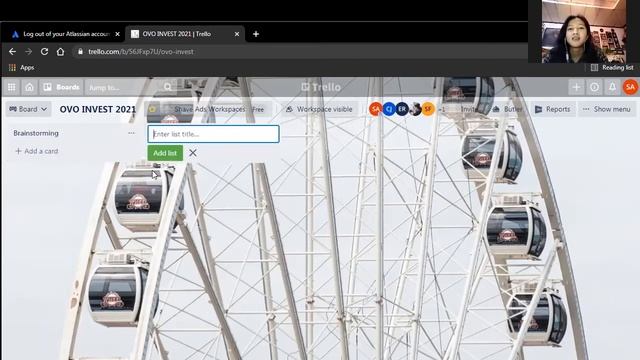The height and width of the screenshot is (360, 640).
Task: Click Add a card in Brainstorming
Action: click(x=37, y=151)
